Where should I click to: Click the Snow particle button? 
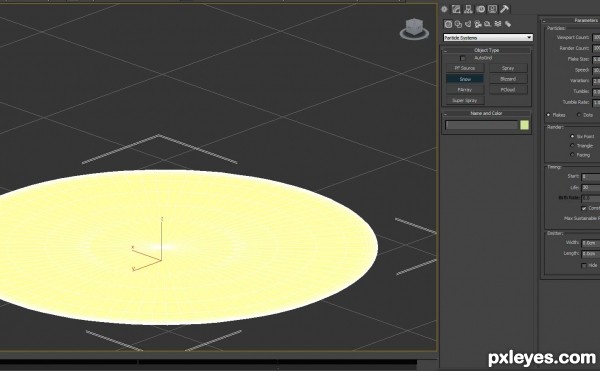click(x=465, y=79)
